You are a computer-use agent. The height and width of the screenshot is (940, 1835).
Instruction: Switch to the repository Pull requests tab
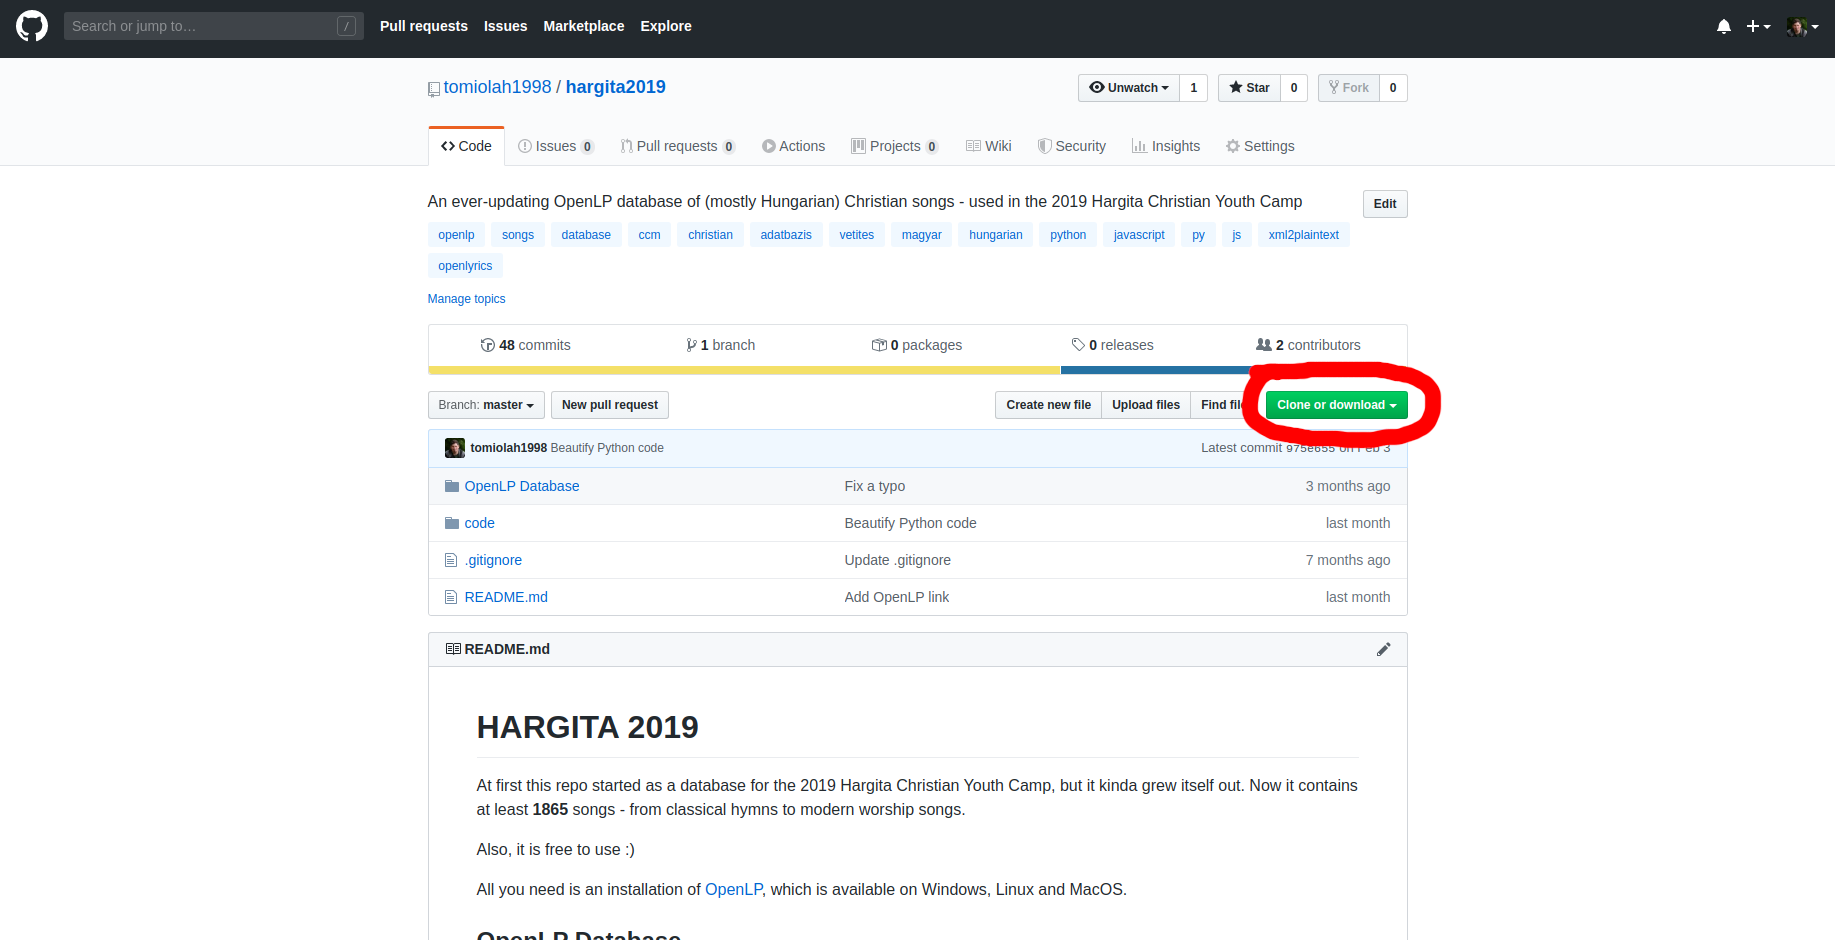coord(677,146)
